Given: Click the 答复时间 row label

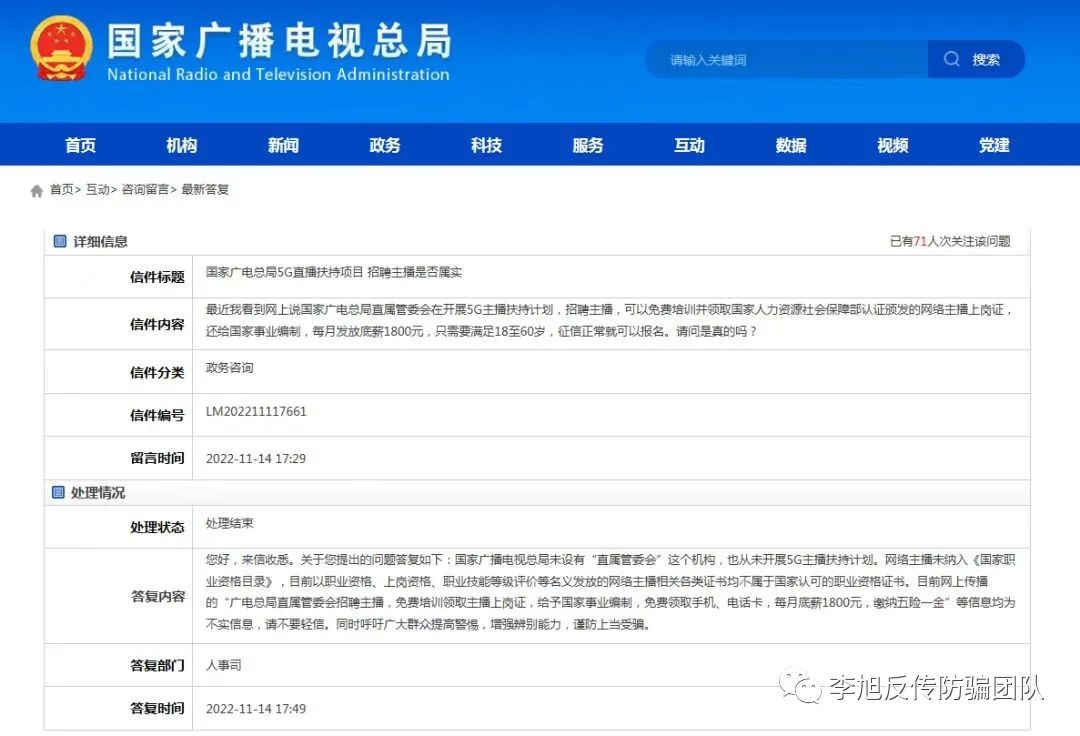Looking at the screenshot, I should [x=157, y=708].
